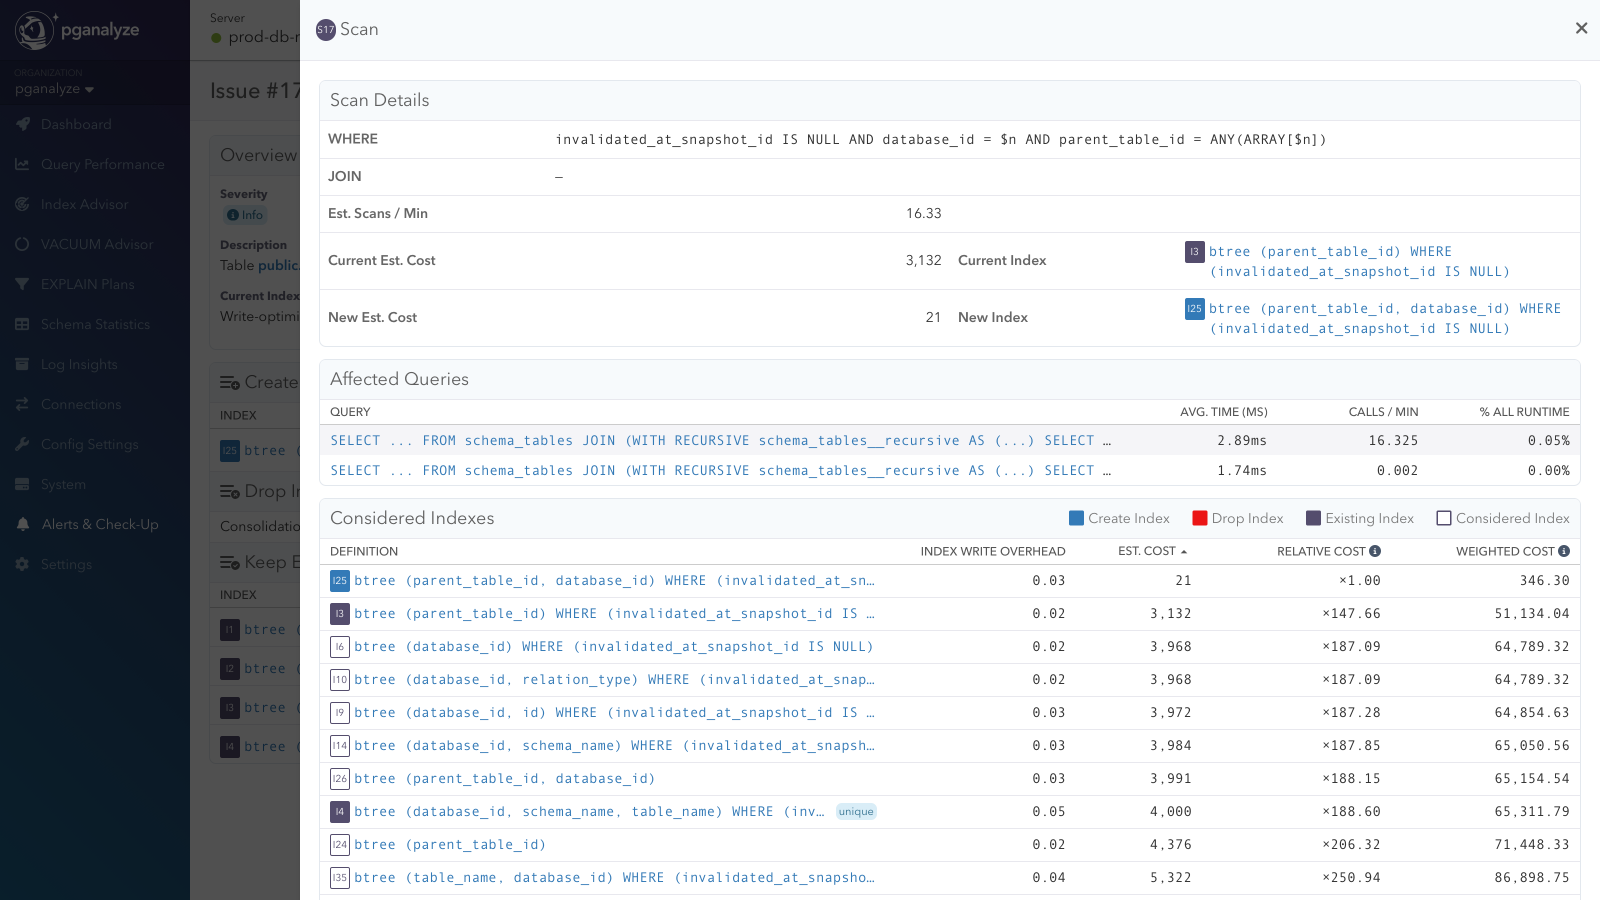Click the purple Existing Index legend swatch
This screenshot has width=1600, height=900.
coord(1314,518)
